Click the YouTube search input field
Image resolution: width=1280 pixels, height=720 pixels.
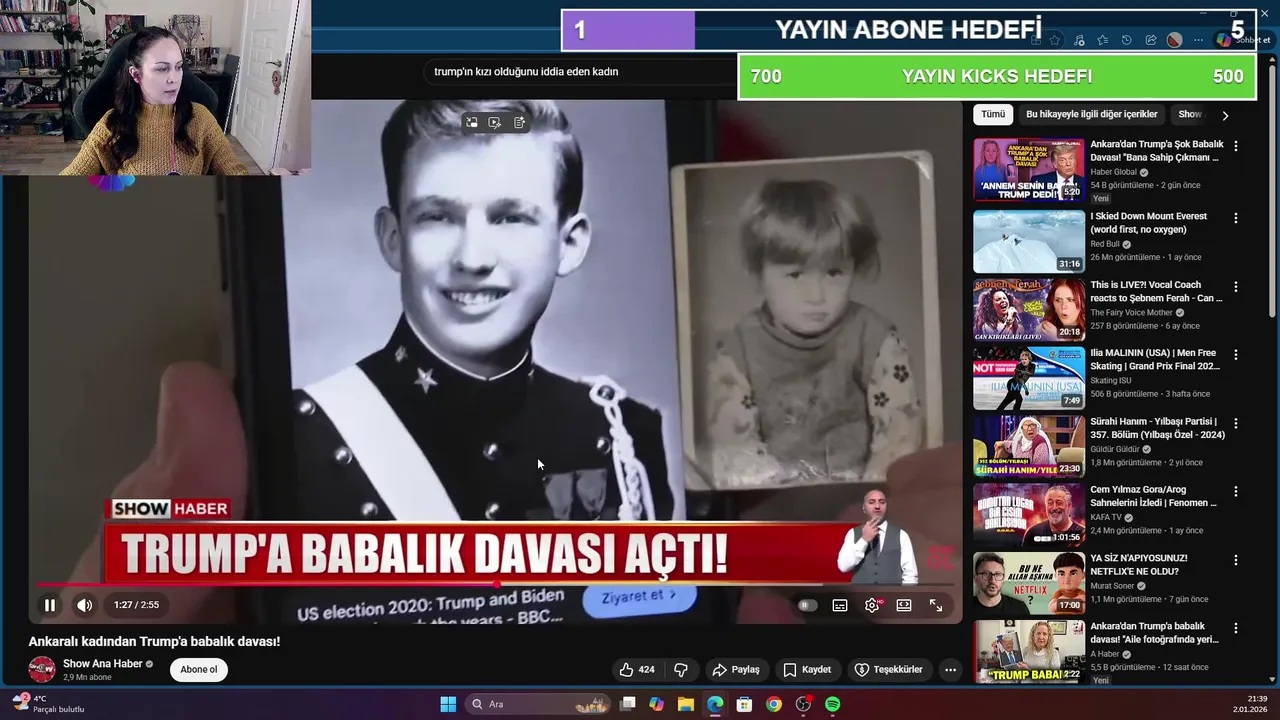(x=580, y=72)
